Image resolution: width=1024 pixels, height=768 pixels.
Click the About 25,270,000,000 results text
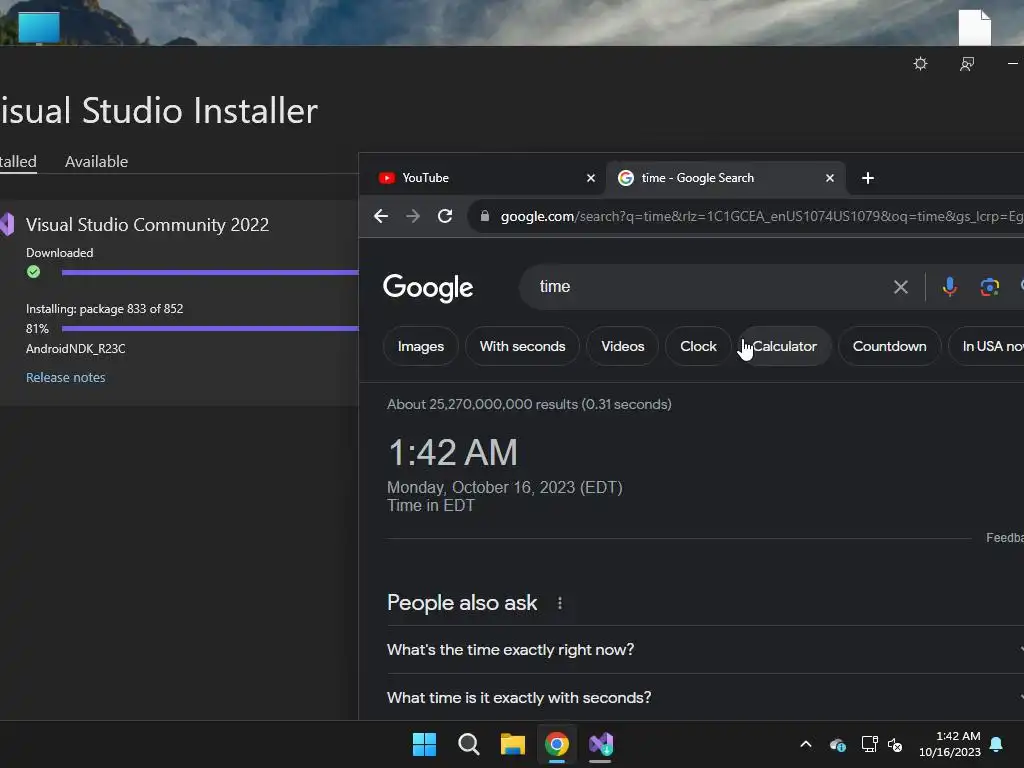(529, 404)
